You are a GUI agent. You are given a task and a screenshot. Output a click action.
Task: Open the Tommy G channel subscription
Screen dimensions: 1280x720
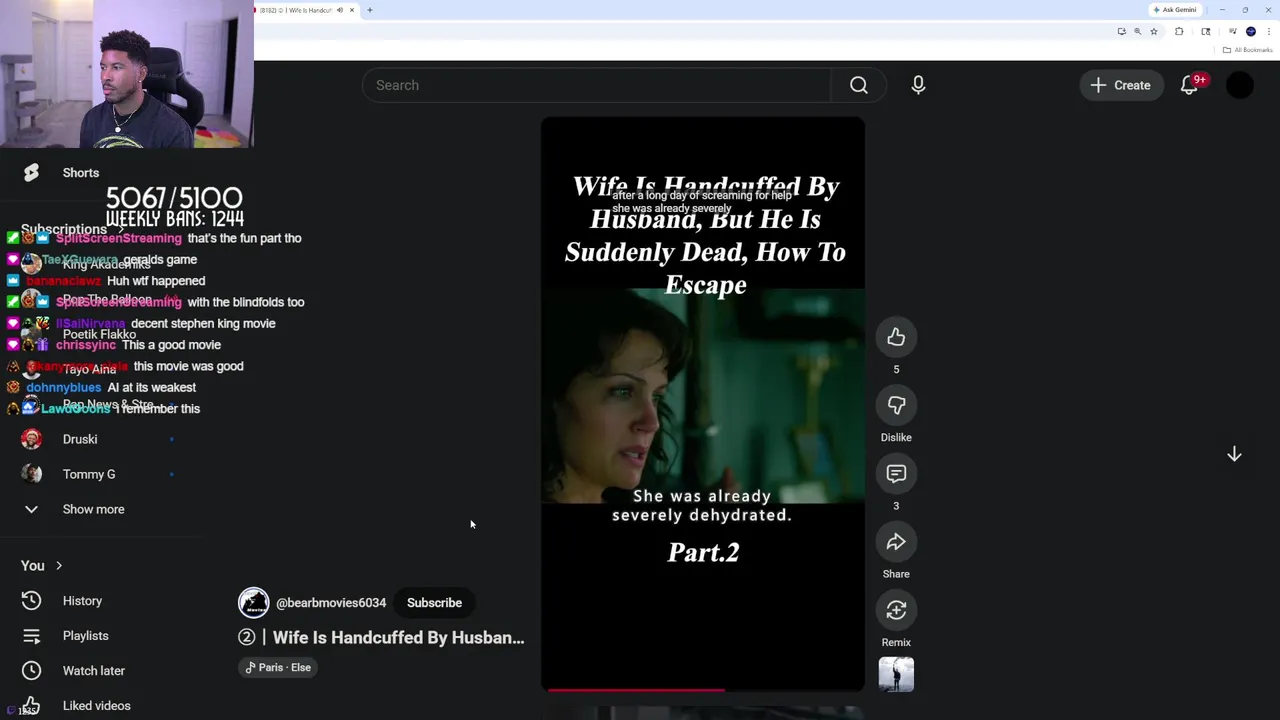click(x=89, y=474)
